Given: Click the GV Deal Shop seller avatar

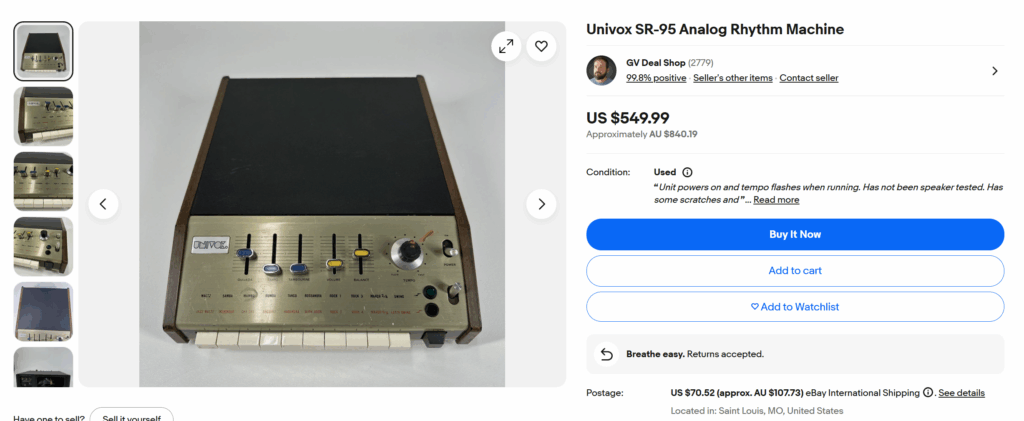Looking at the screenshot, I should pos(602,71).
